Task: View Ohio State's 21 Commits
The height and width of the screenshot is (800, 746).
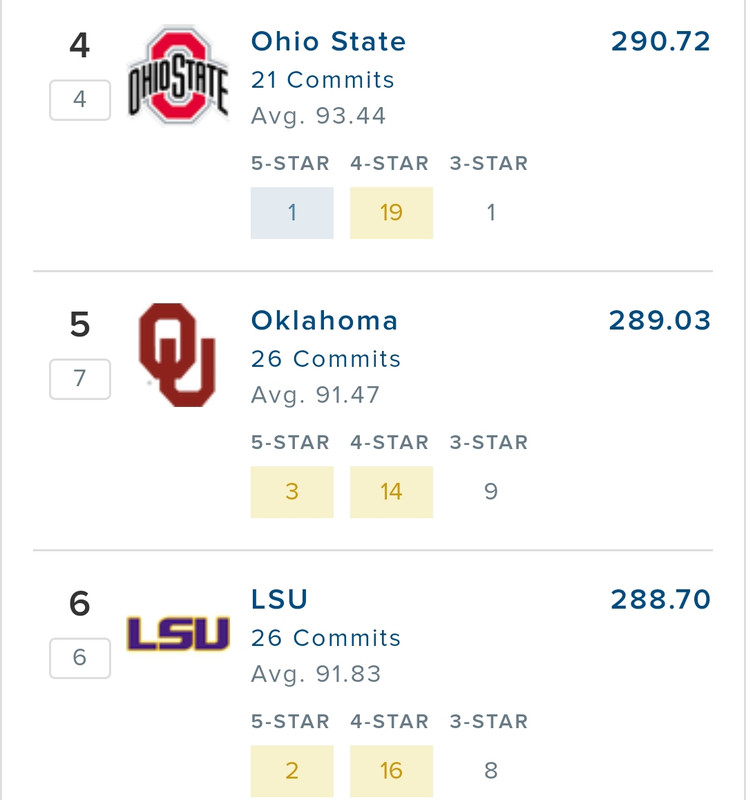Action: click(322, 80)
